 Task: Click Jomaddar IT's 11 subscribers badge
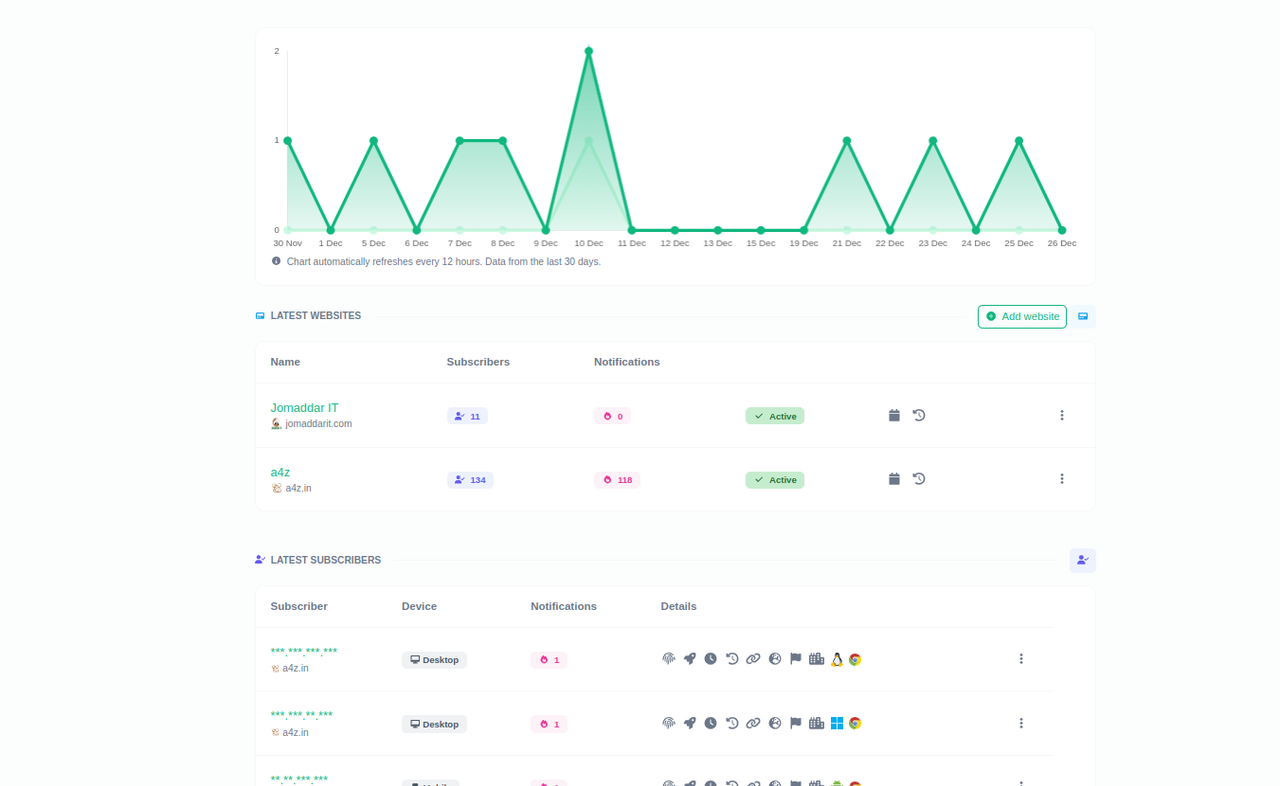coord(467,416)
